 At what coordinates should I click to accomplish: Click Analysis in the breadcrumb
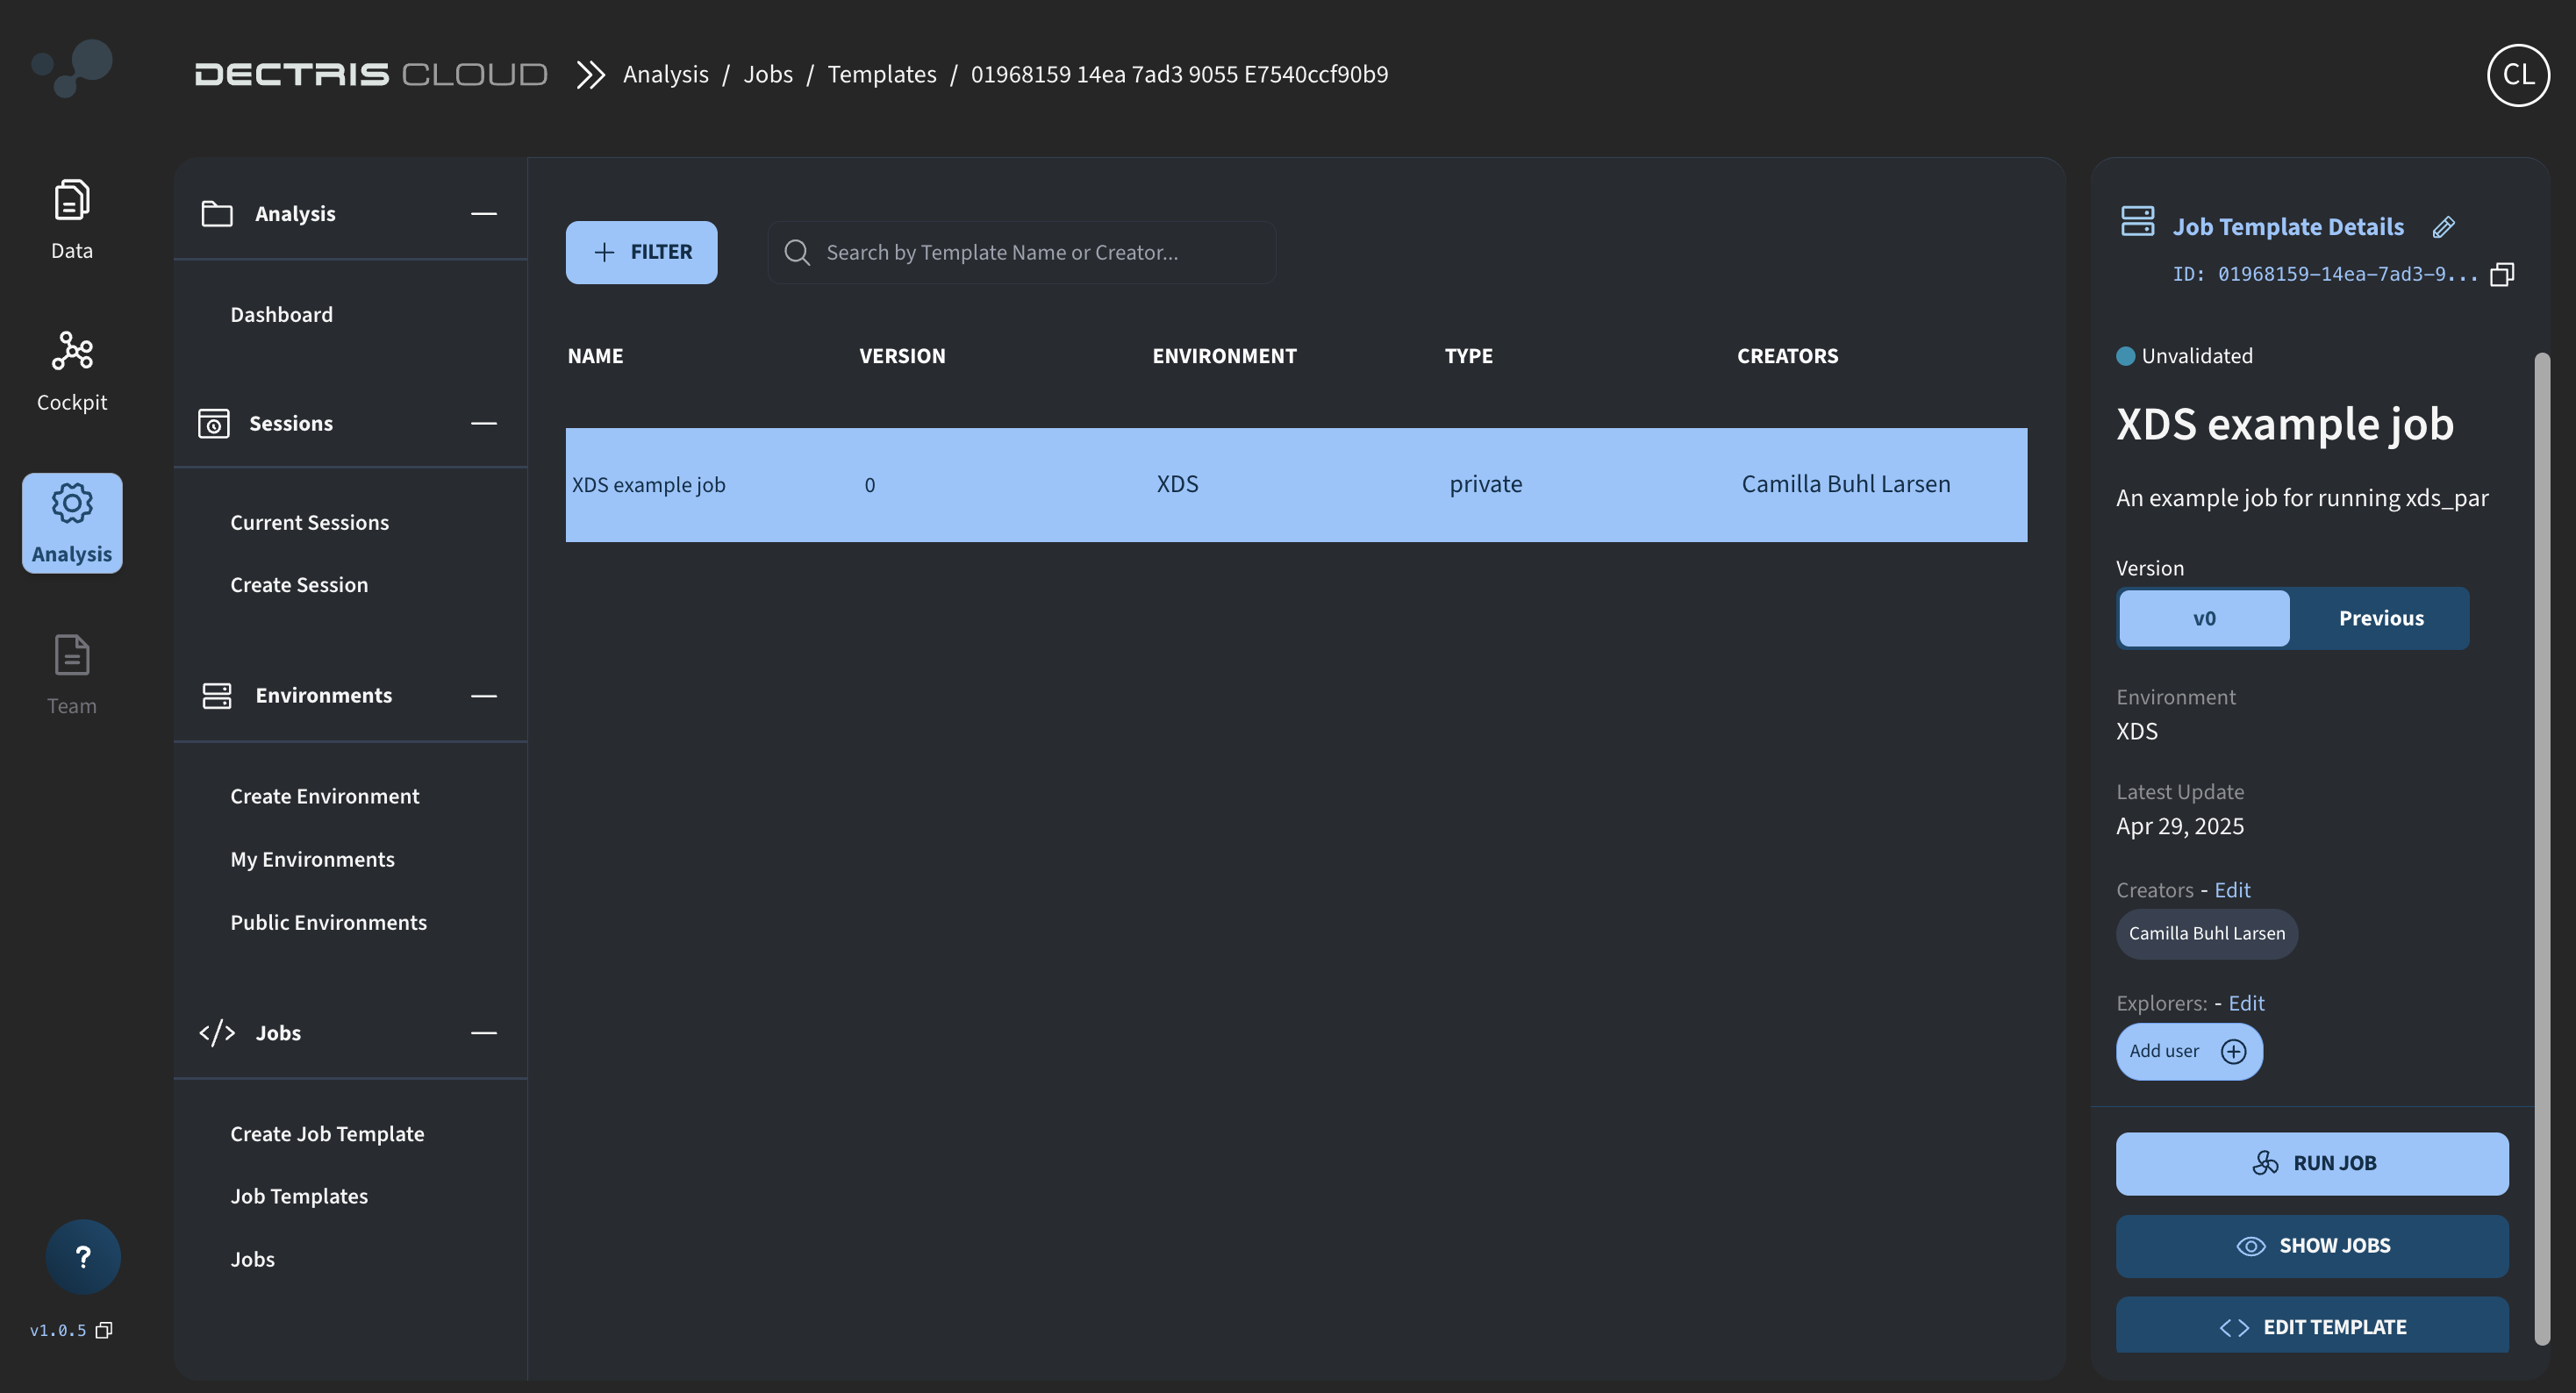(665, 75)
